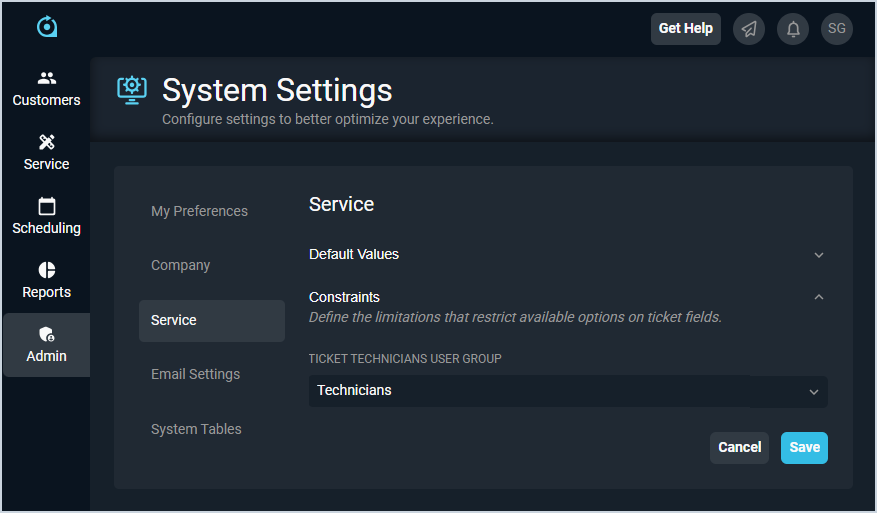Open the Customers section icon
This screenshot has width=877, height=513.
[47, 78]
